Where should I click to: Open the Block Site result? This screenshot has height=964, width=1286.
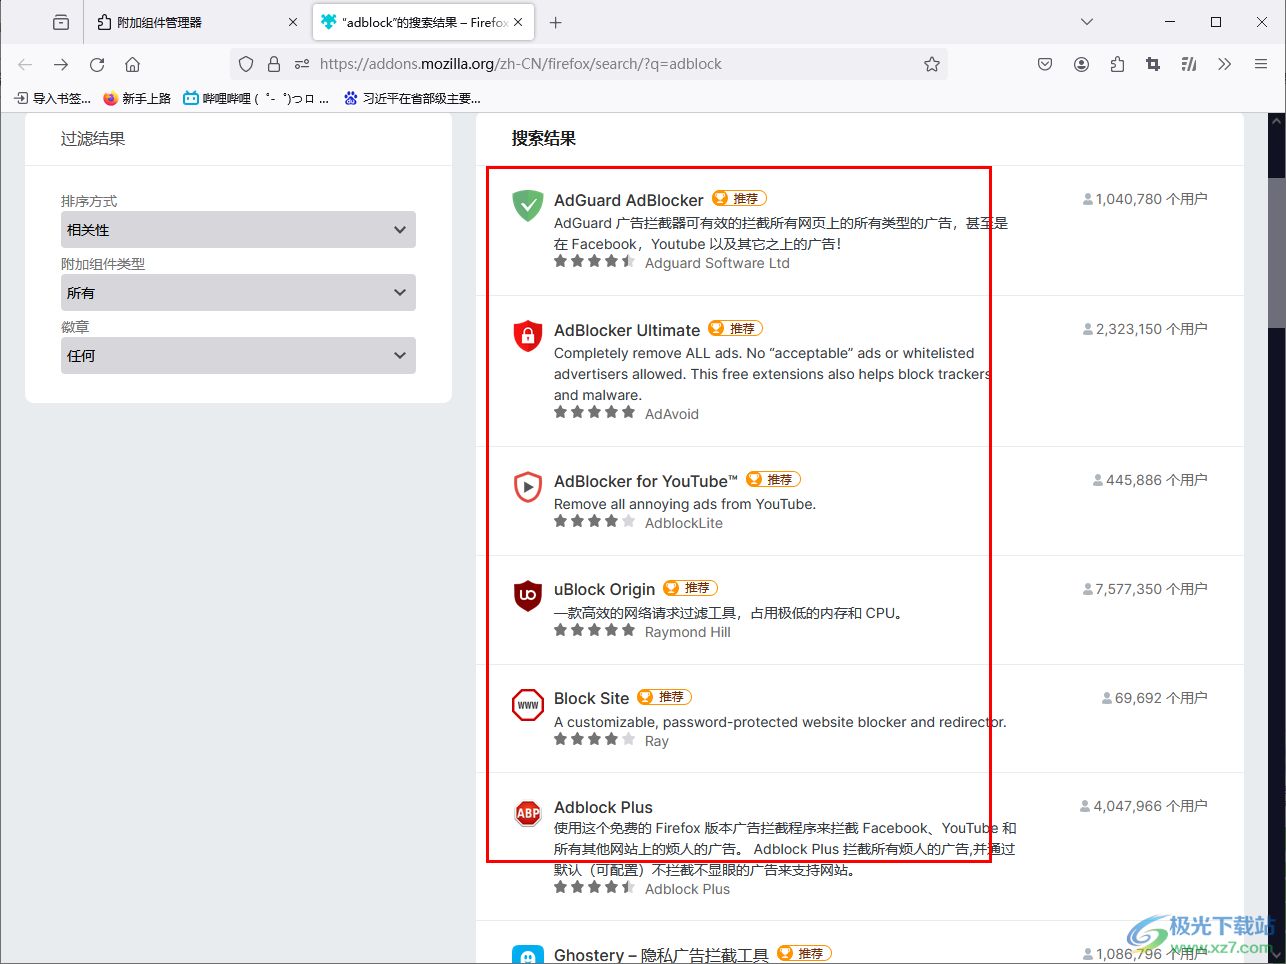(x=592, y=698)
